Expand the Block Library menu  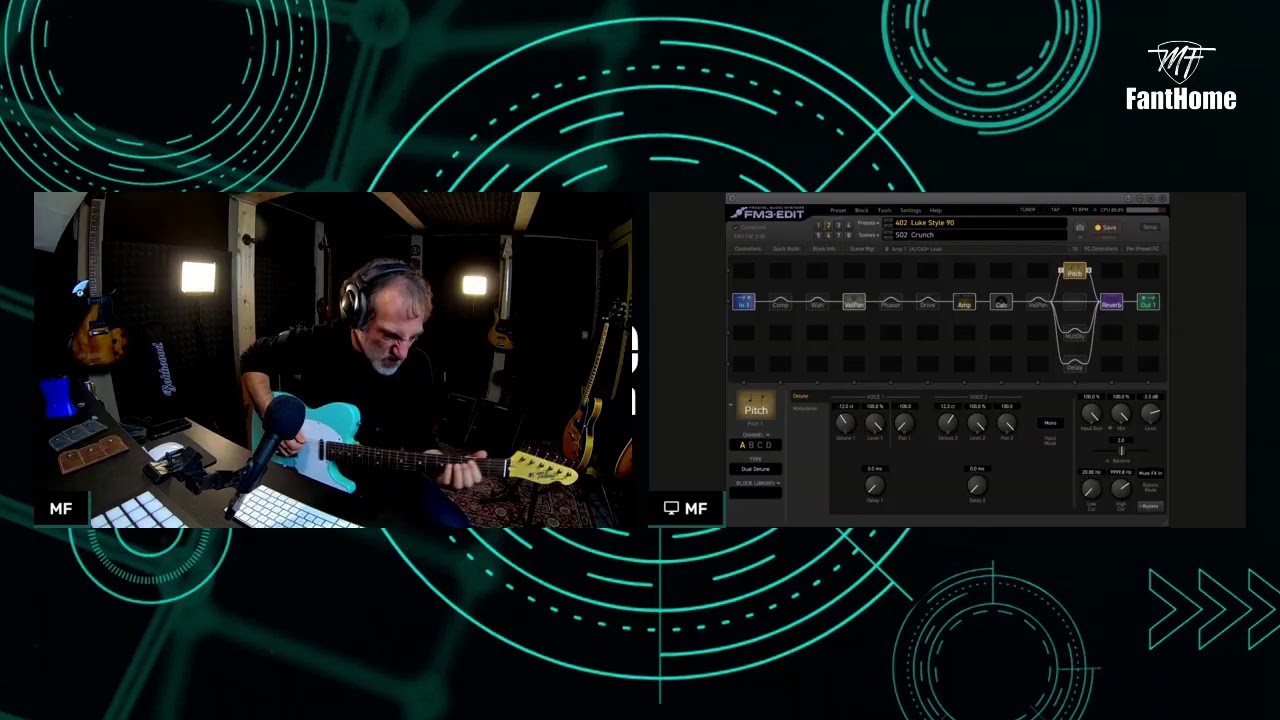[x=756, y=483]
